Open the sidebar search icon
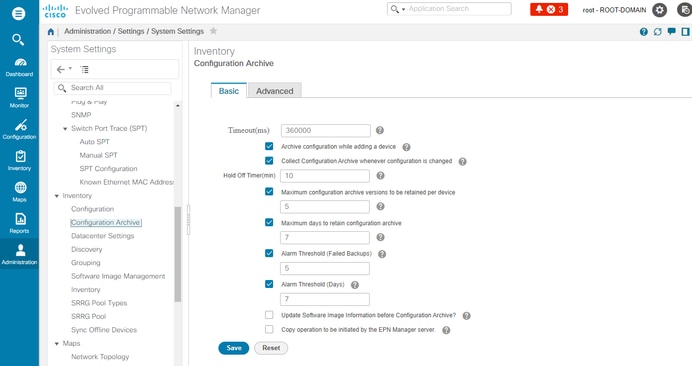 coord(18,40)
